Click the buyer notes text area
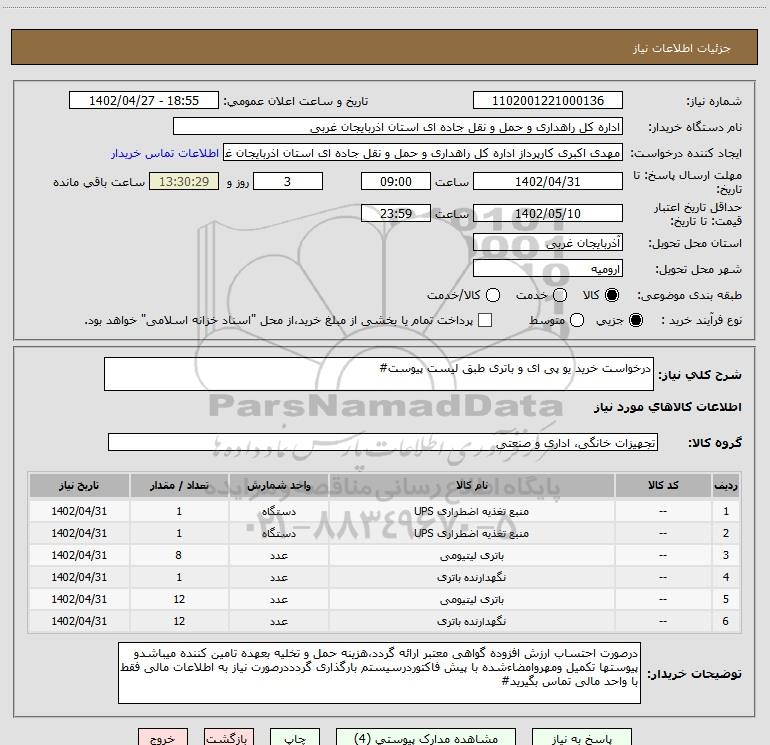Screen dimensions: 770x745 point(379,673)
